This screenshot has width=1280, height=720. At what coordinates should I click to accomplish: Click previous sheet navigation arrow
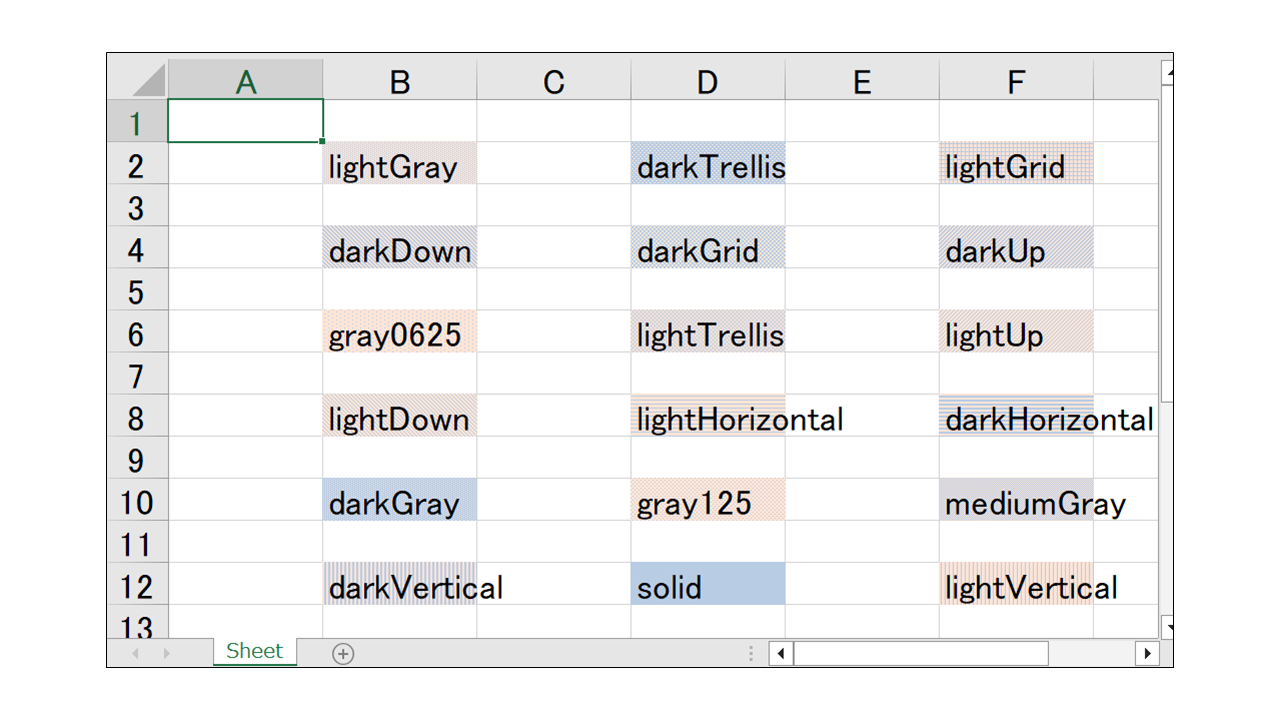(136, 654)
